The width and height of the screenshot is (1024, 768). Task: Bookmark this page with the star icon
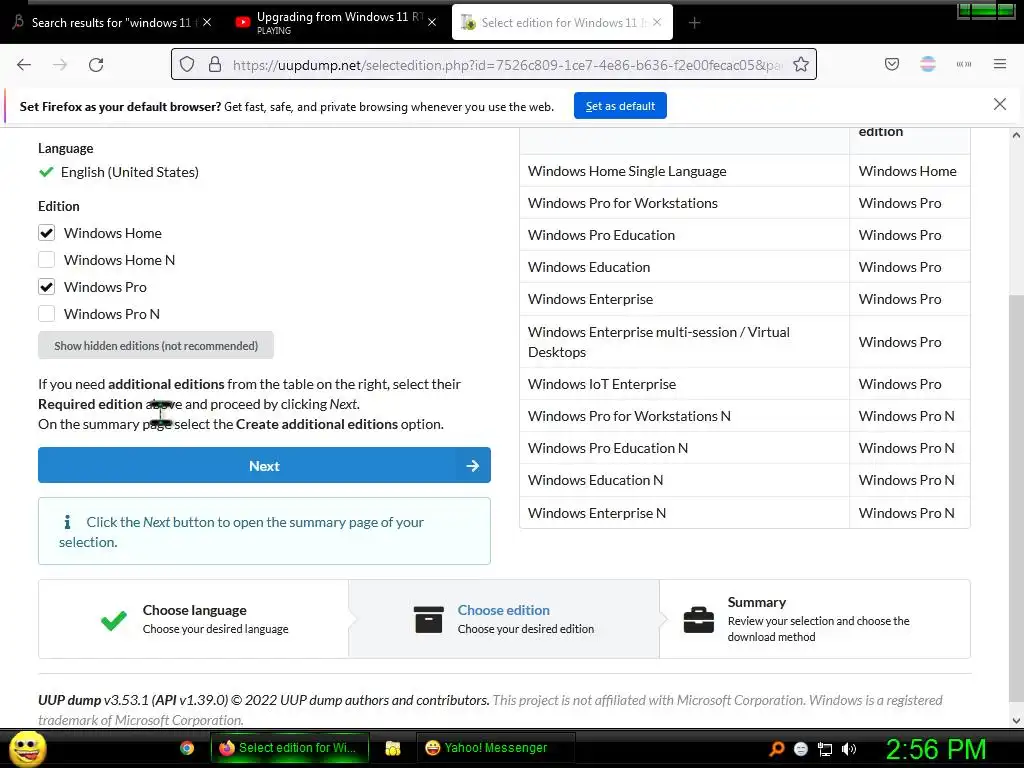point(801,64)
